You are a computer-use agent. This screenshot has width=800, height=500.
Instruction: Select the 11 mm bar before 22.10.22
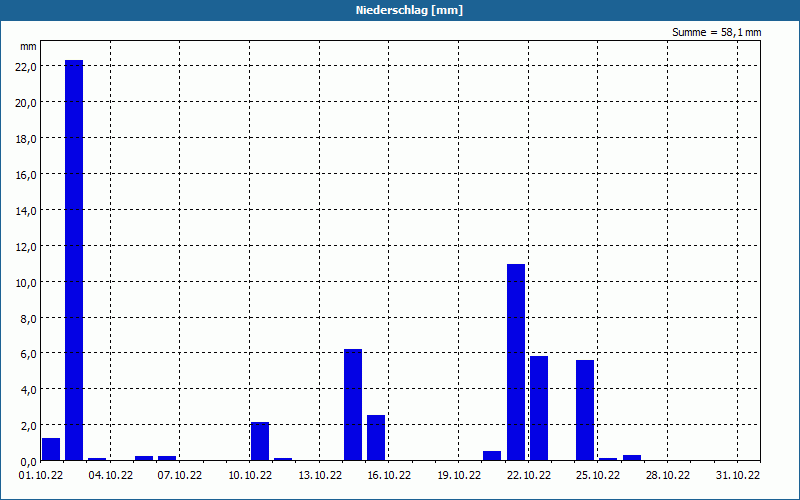pyautogui.click(x=516, y=362)
